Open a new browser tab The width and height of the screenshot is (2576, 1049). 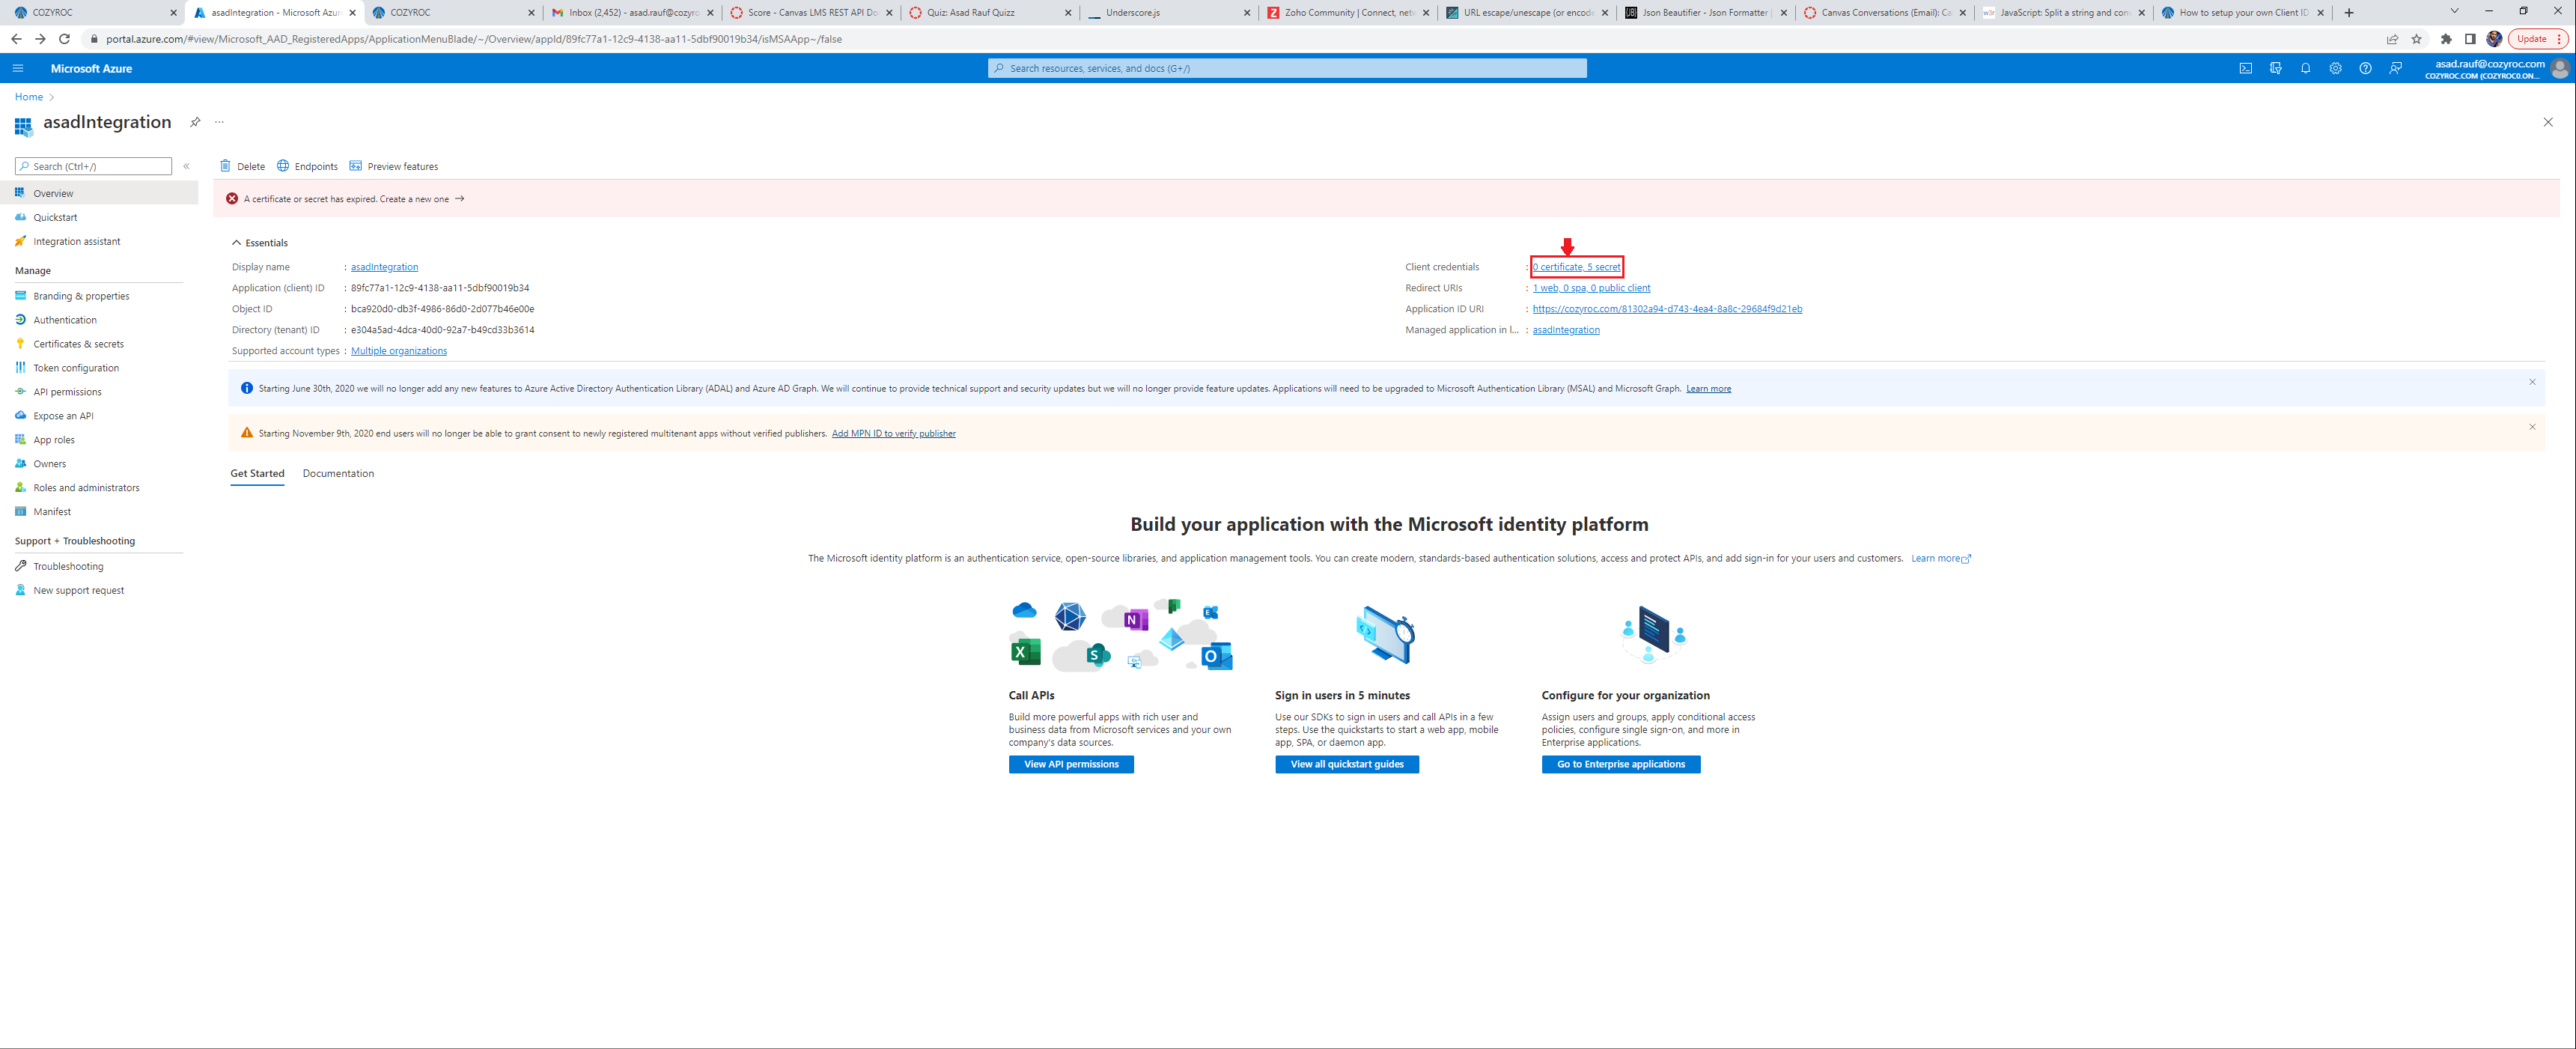pos(2349,13)
